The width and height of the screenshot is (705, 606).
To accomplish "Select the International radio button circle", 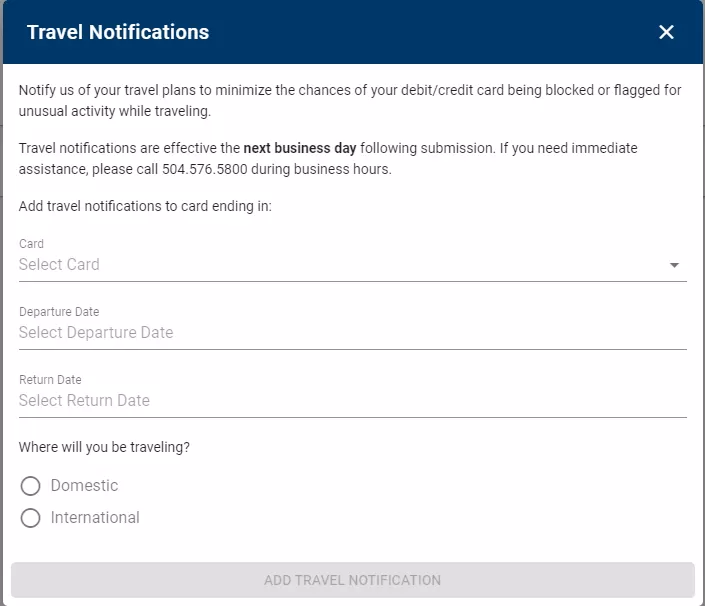I will (x=31, y=518).
